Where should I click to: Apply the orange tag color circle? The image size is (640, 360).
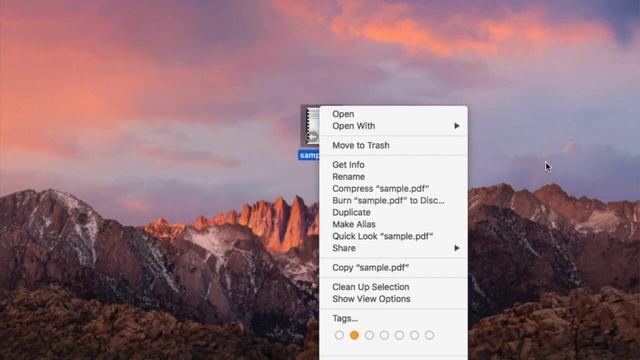click(354, 335)
